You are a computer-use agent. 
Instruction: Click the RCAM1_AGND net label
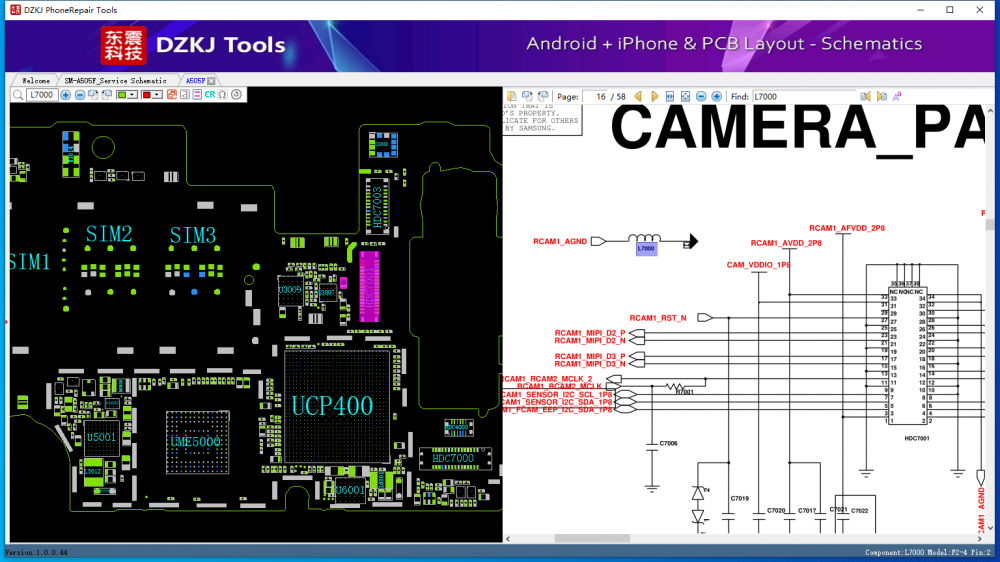(560, 241)
